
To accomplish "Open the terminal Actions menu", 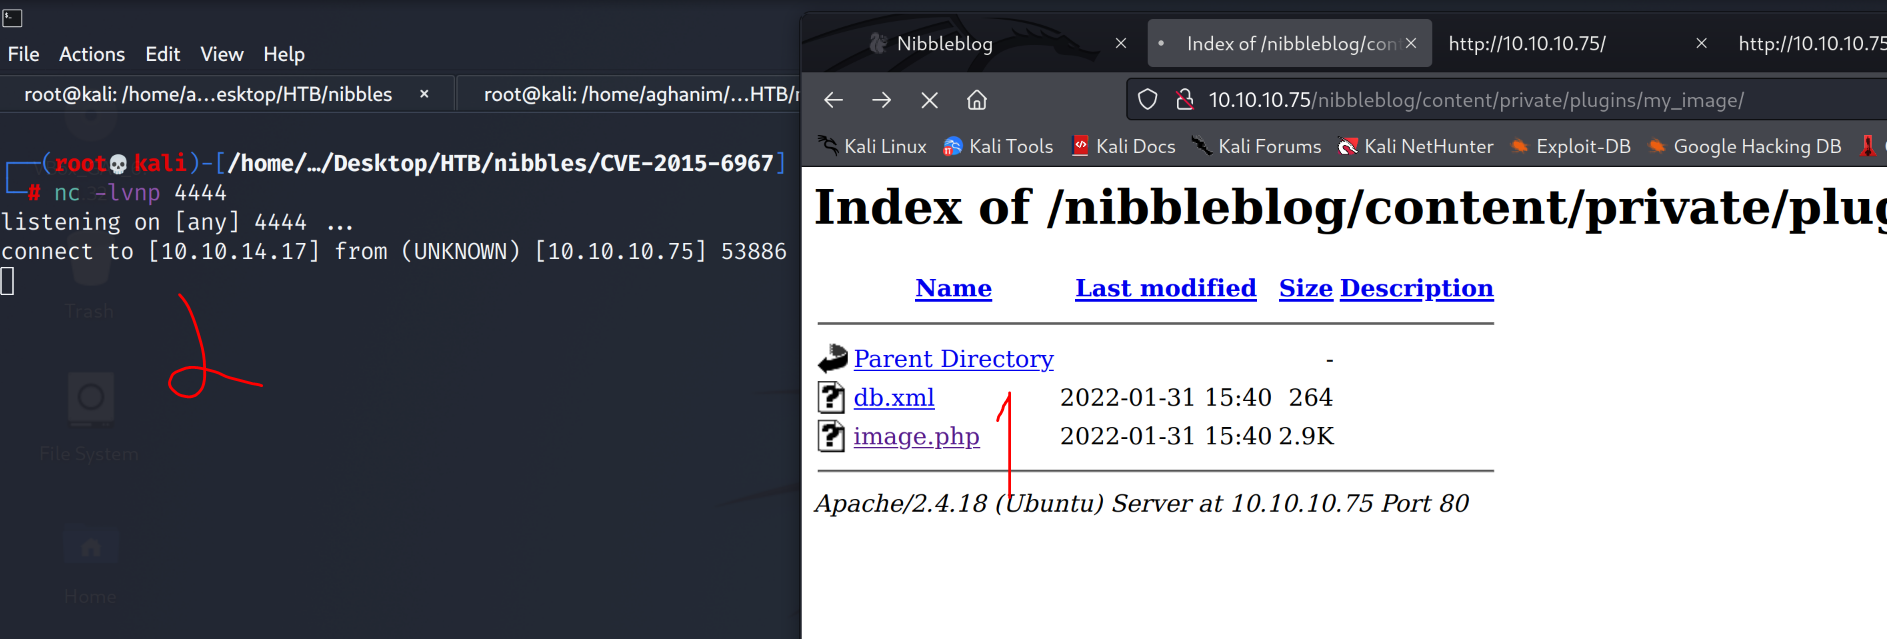I will [92, 54].
